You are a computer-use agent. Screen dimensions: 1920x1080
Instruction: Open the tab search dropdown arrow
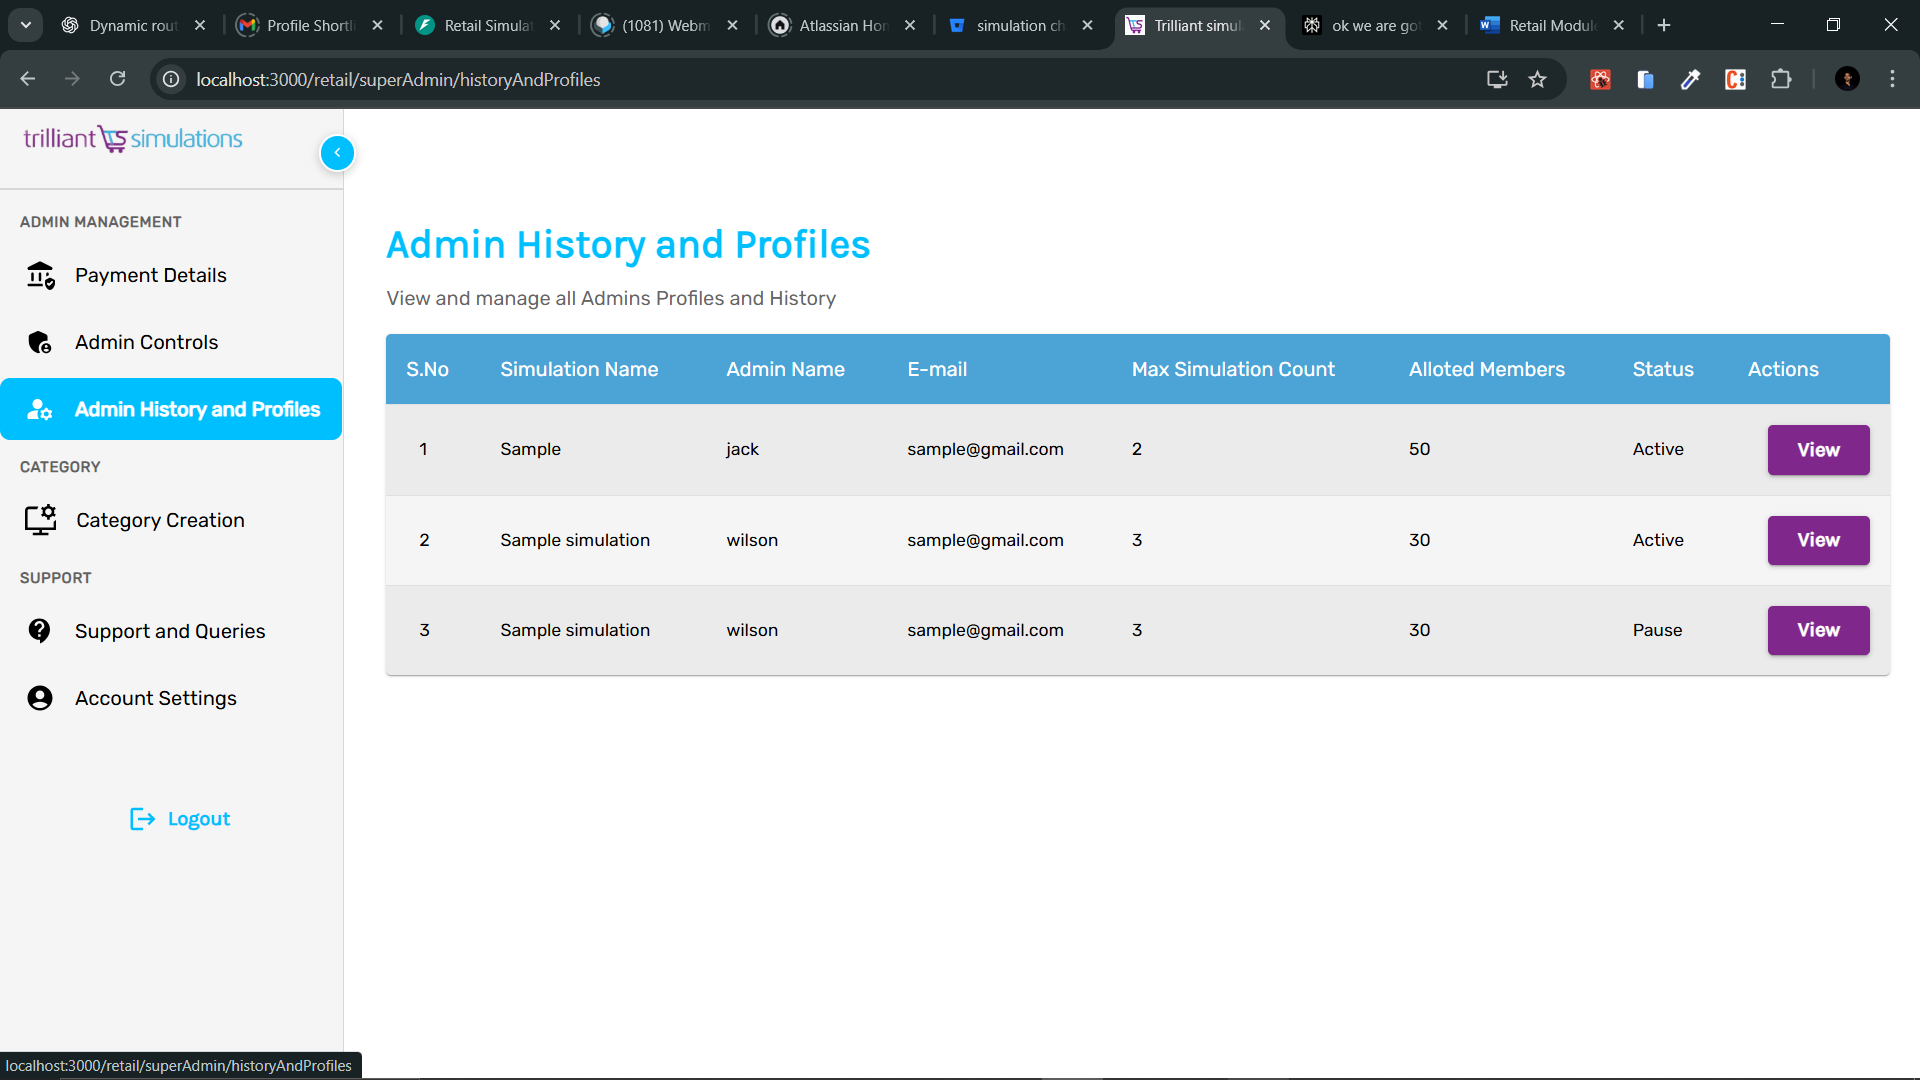click(26, 25)
